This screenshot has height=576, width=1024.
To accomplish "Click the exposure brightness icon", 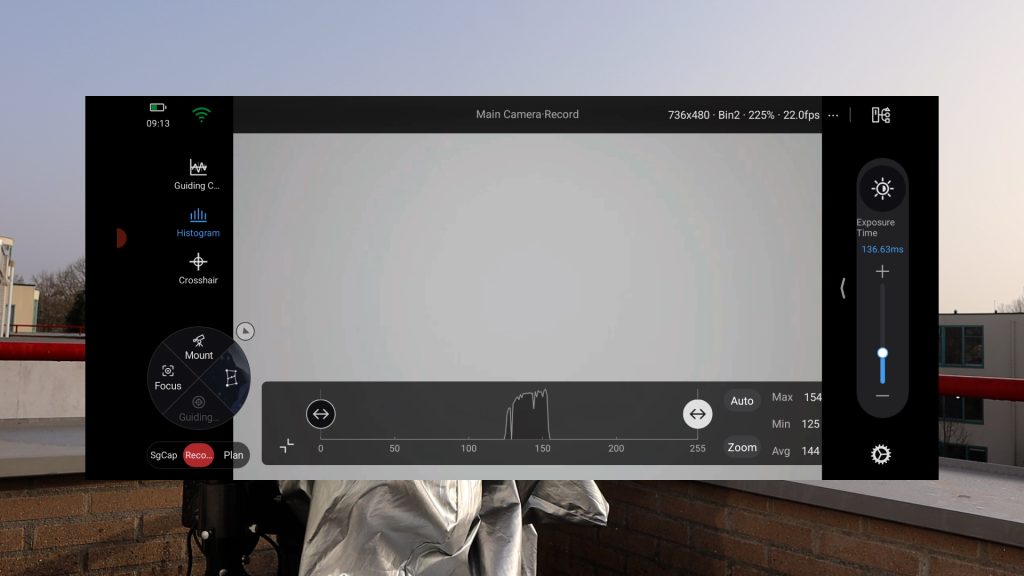I will click(882, 188).
